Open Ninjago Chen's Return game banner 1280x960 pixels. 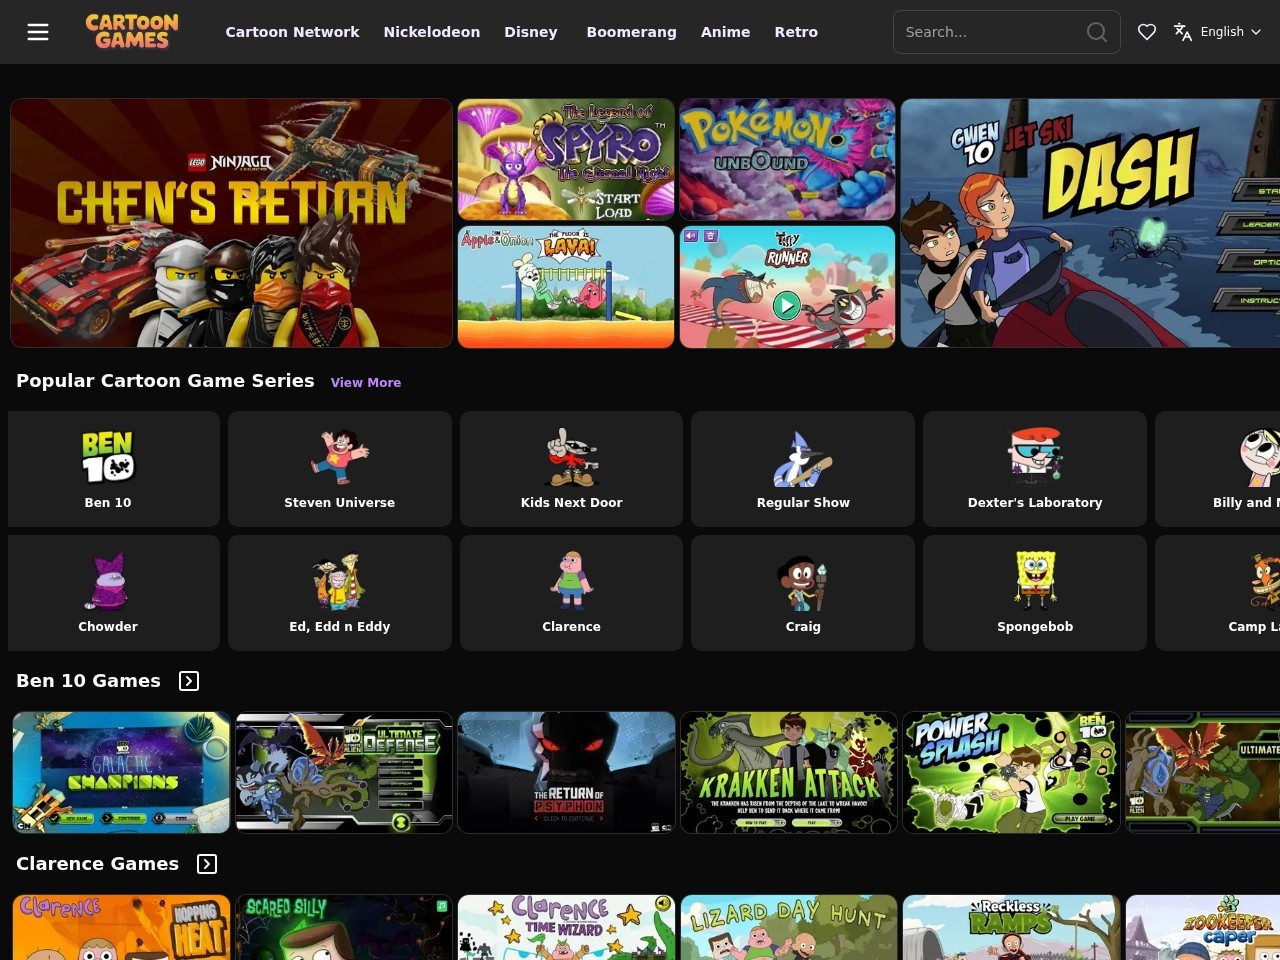point(231,223)
